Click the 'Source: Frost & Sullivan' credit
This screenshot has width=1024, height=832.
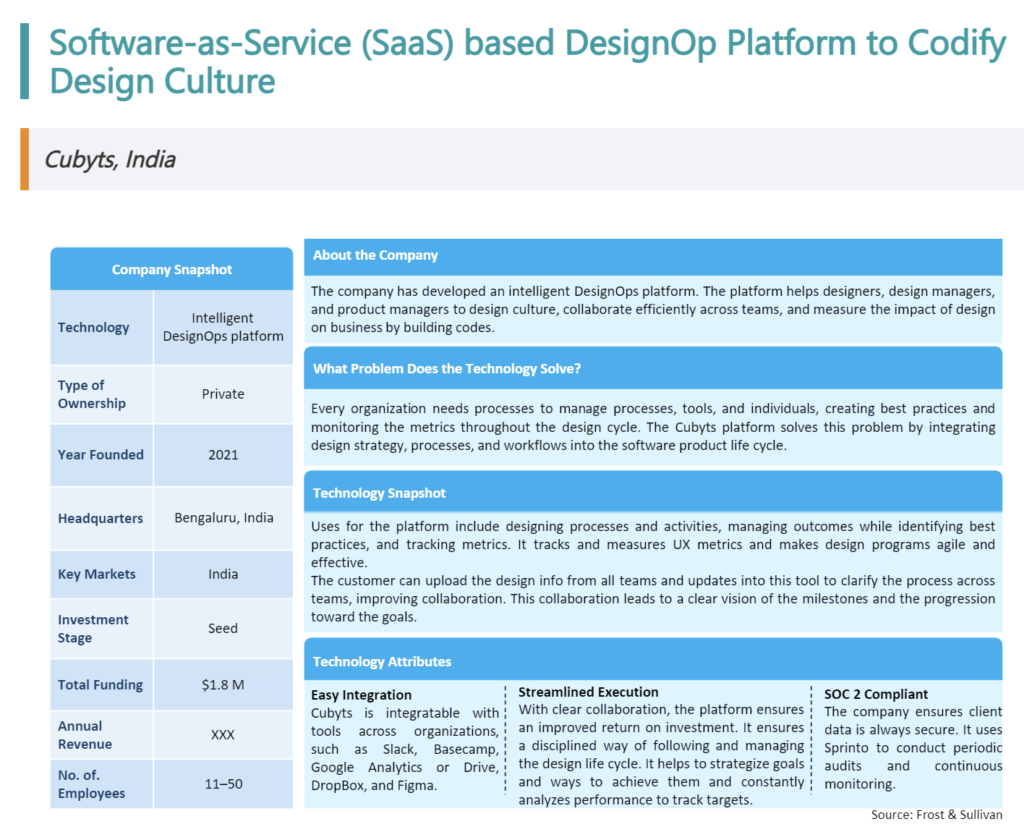point(936,814)
